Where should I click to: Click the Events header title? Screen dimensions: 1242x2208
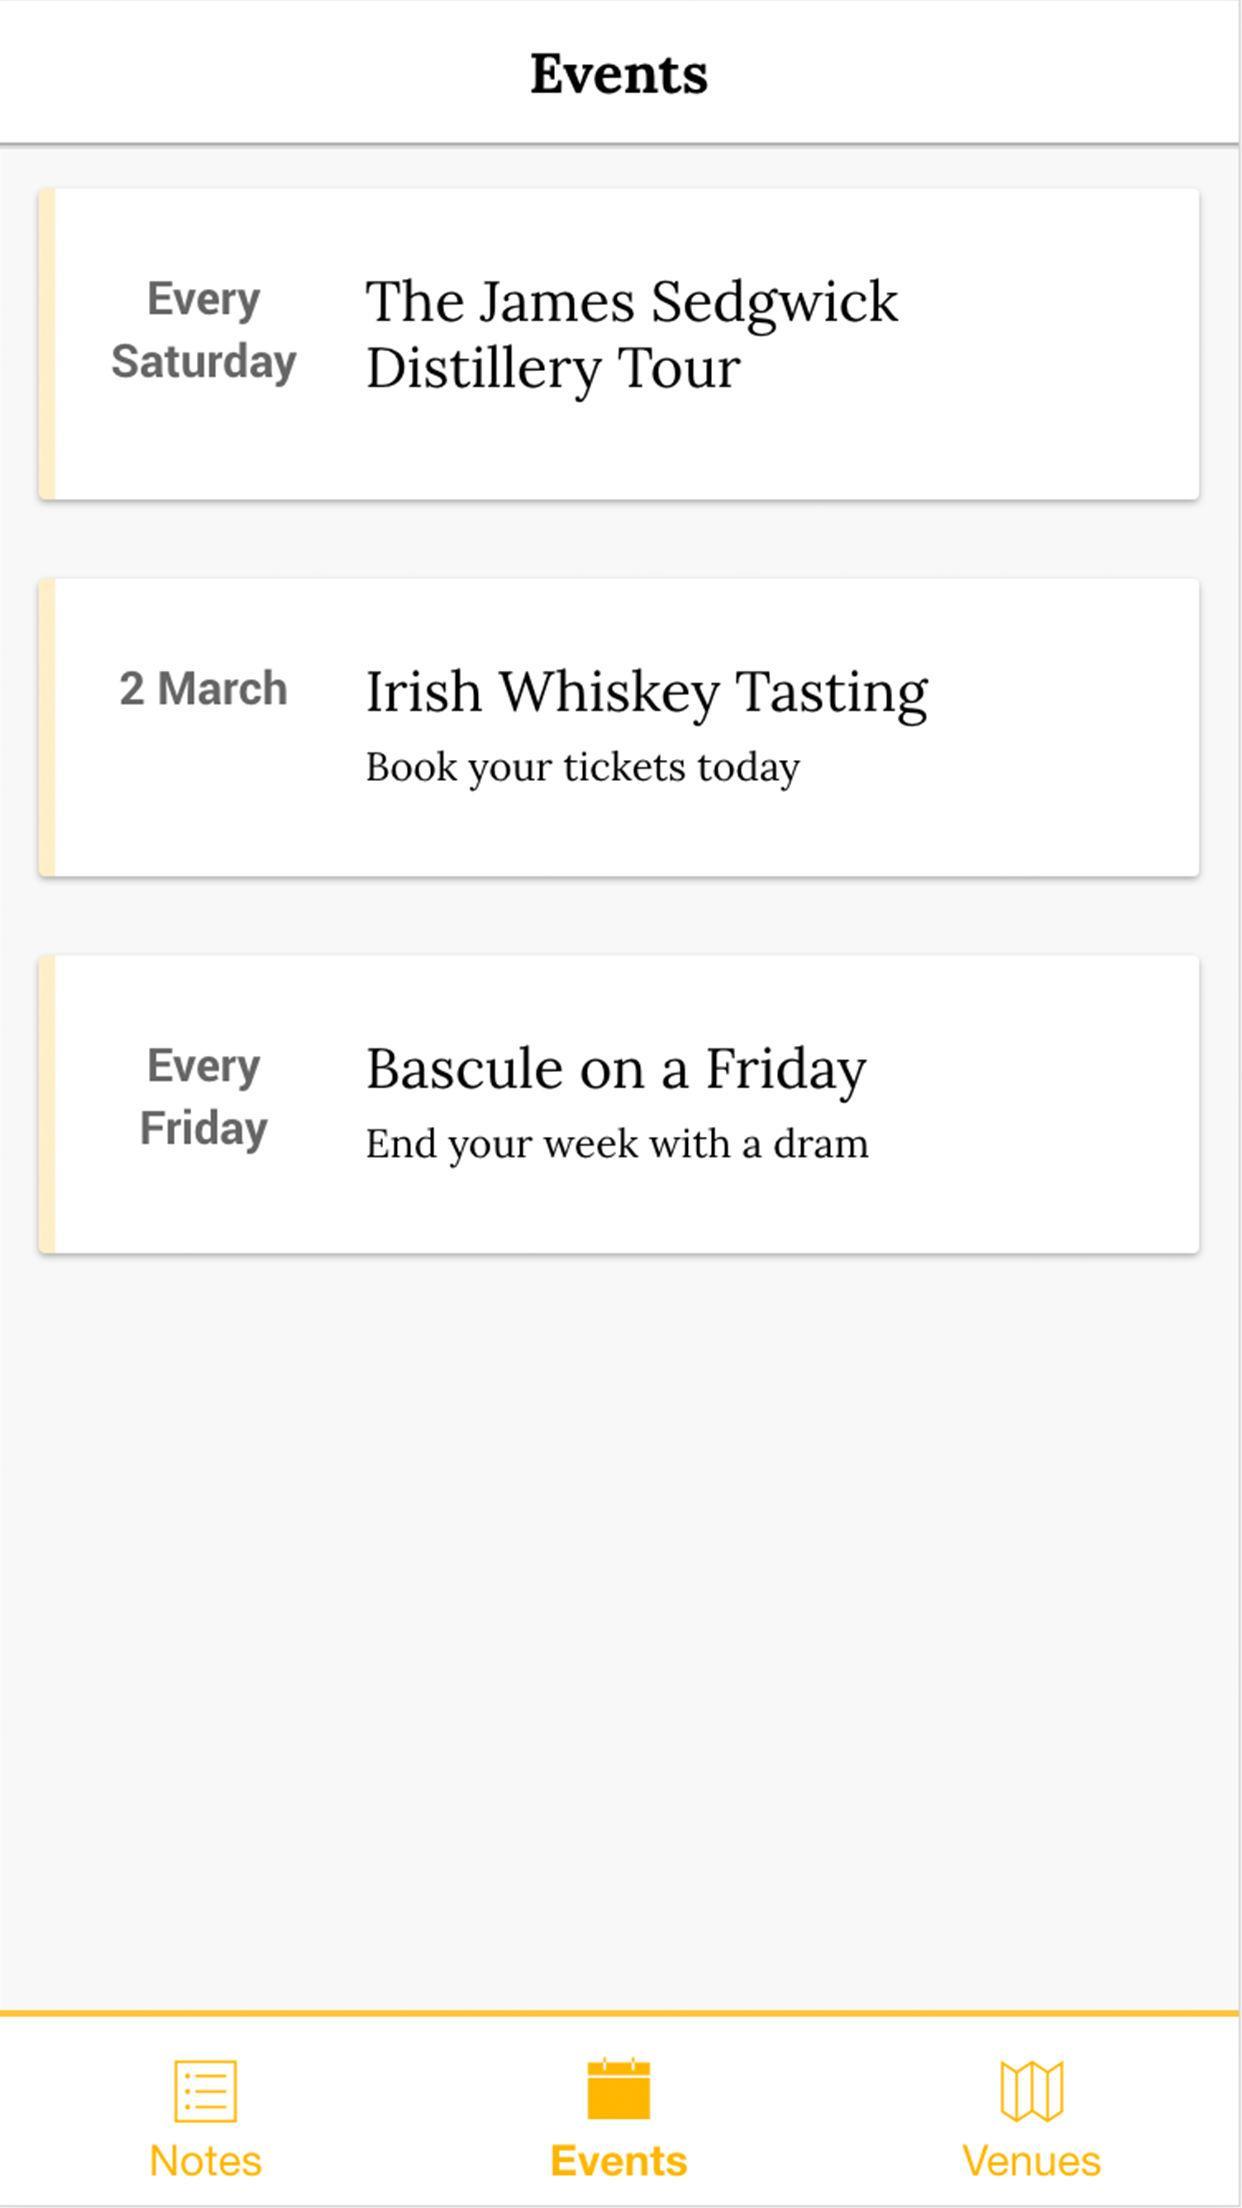click(619, 73)
